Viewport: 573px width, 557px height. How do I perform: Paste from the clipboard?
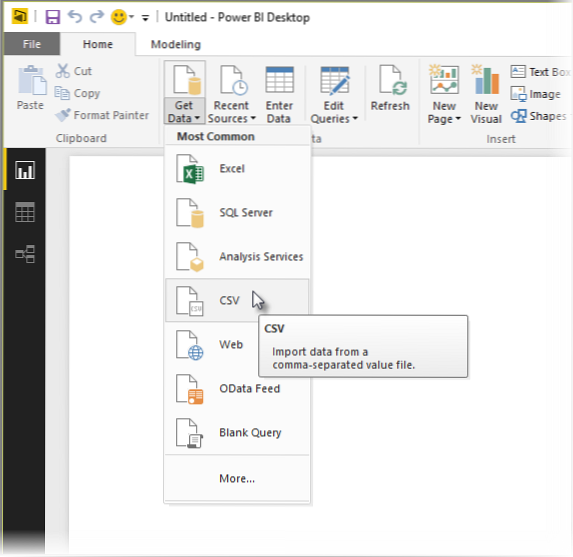click(x=31, y=88)
